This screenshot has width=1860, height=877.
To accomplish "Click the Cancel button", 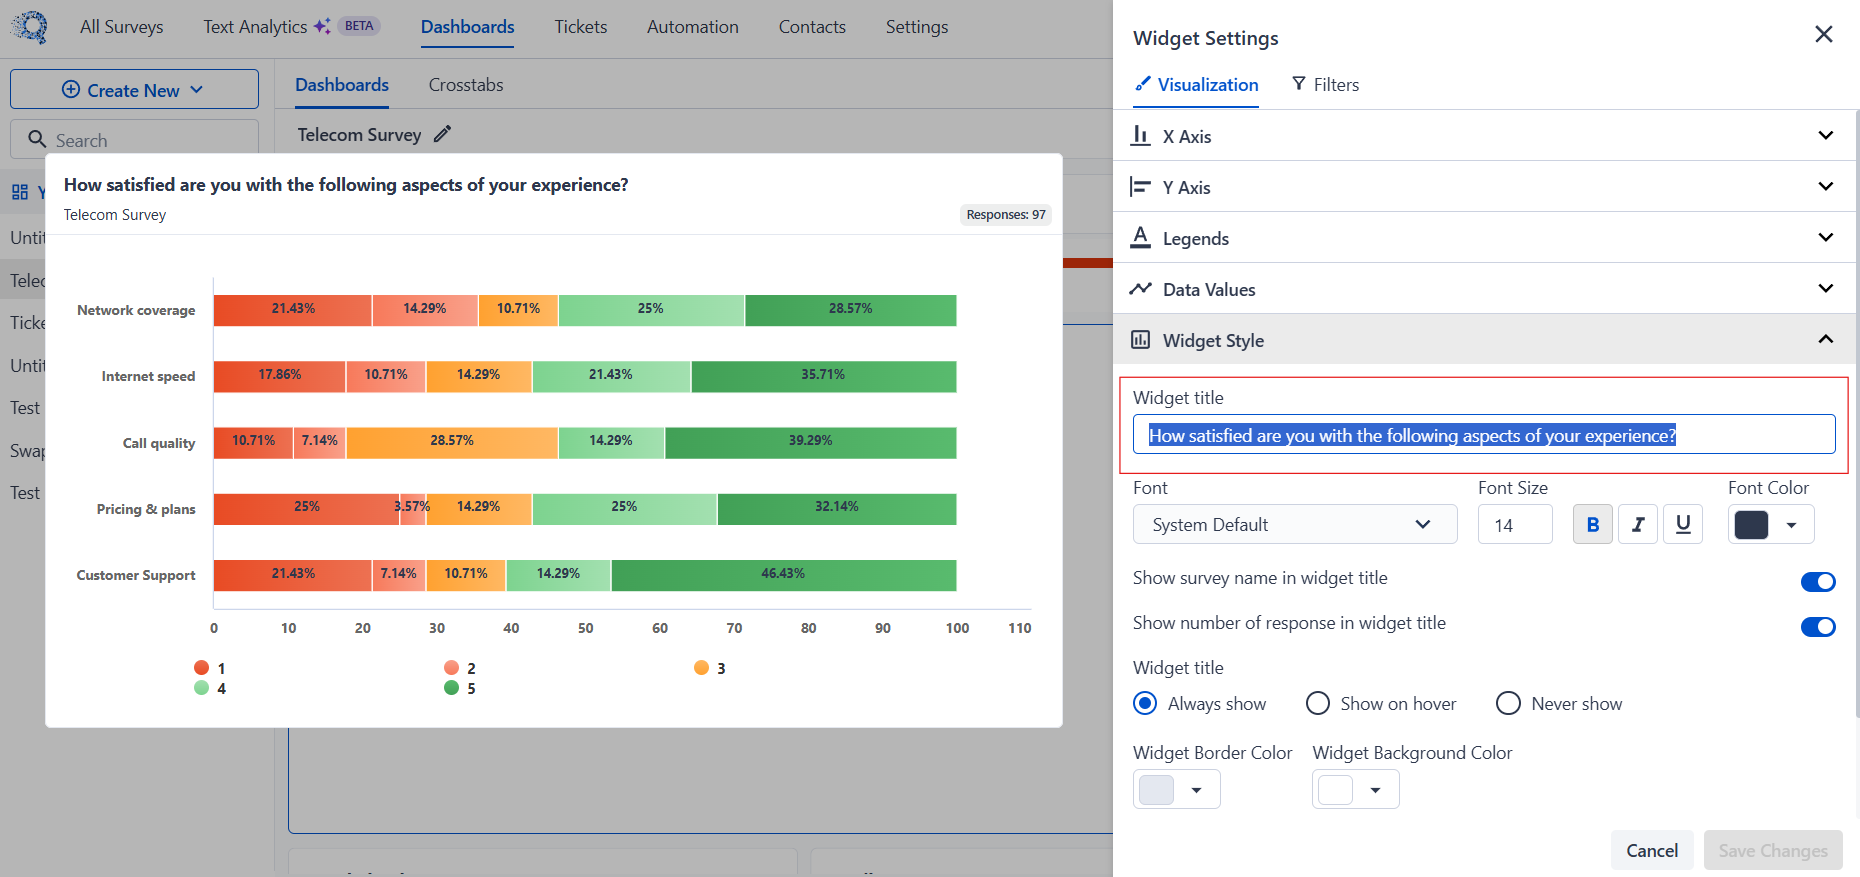I will tap(1652, 850).
